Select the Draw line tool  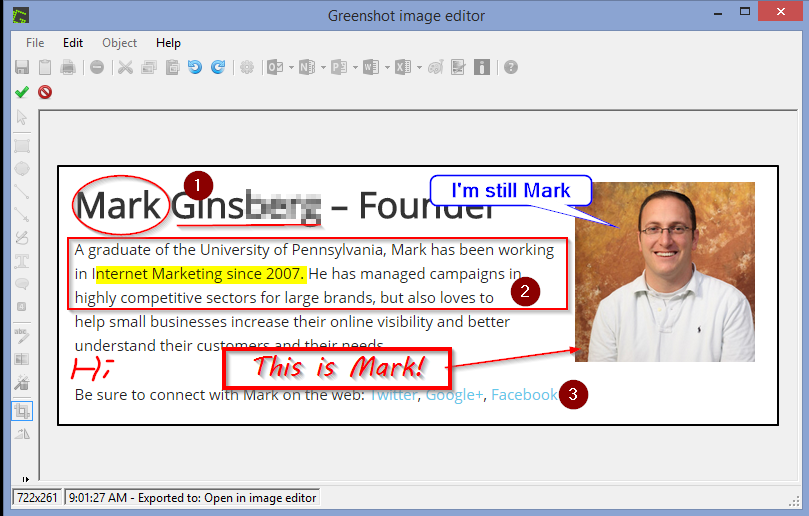click(22, 191)
